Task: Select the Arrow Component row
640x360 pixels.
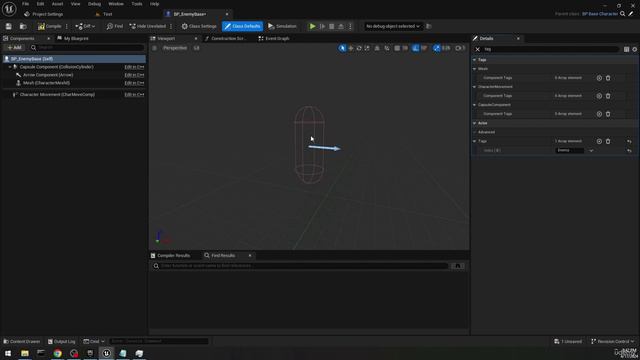Action: (x=48, y=75)
